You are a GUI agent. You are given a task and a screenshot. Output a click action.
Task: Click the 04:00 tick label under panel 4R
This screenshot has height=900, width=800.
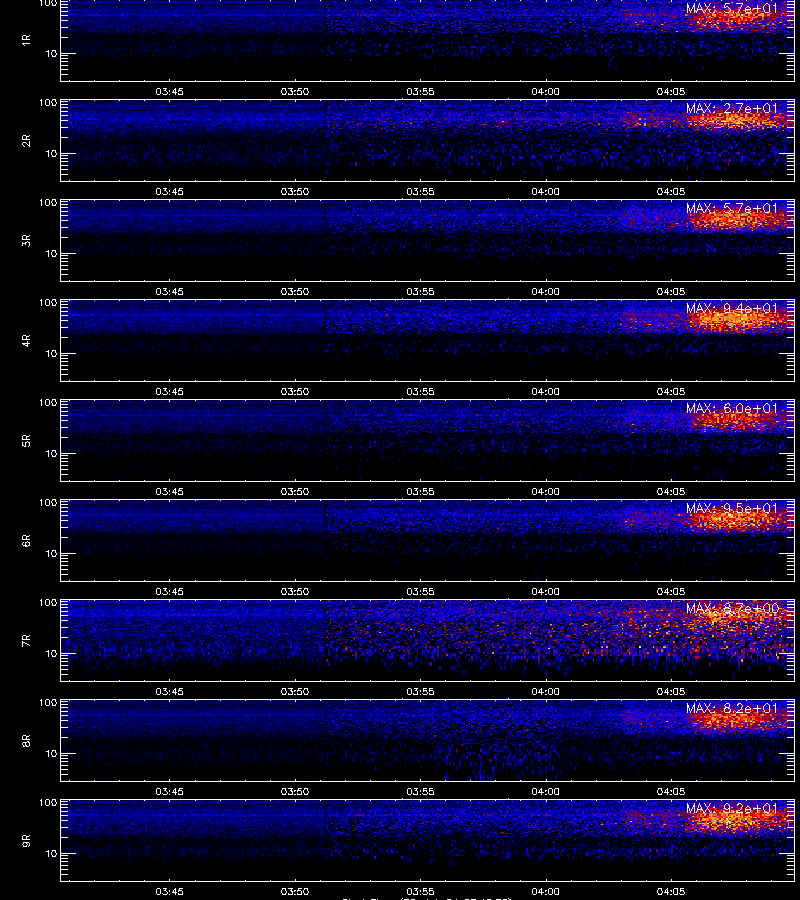[545, 391]
